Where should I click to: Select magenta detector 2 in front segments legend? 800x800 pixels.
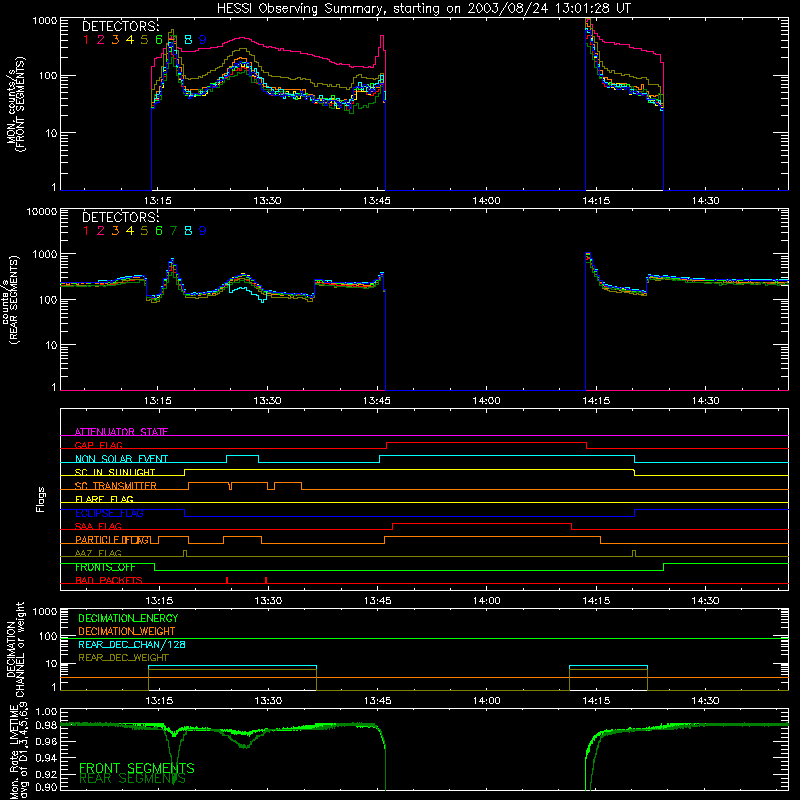[x=101, y=40]
